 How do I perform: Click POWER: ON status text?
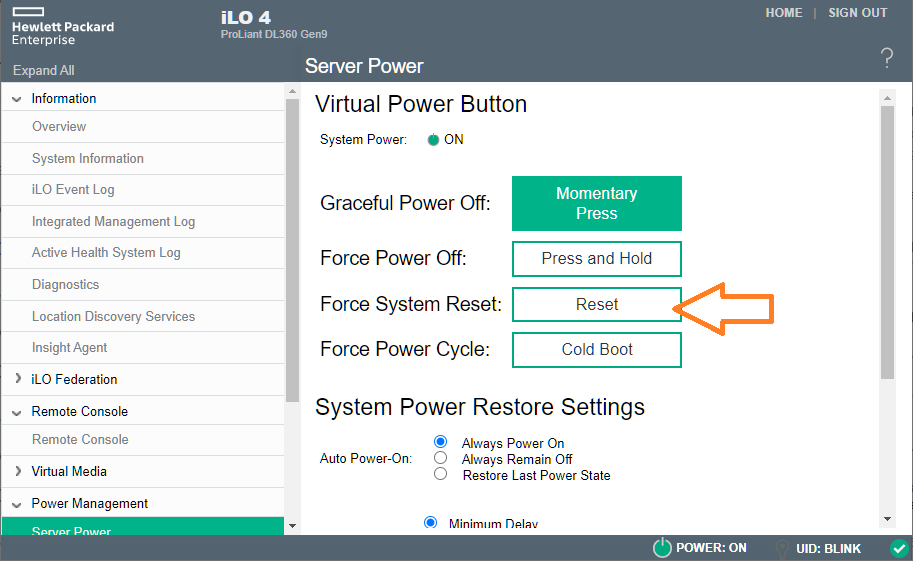coord(711,548)
